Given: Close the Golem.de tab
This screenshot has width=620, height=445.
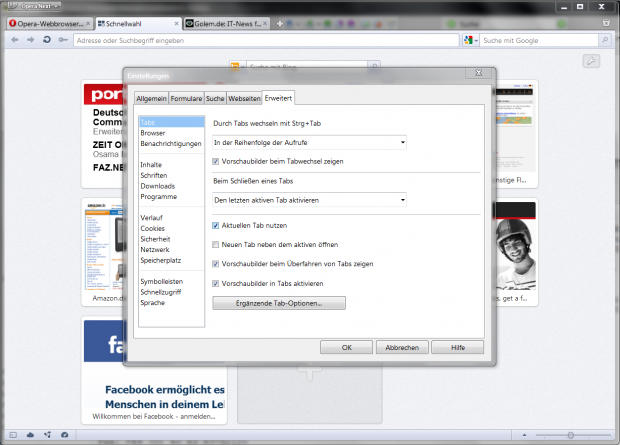Looking at the screenshot, I should (x=265, y=24).
